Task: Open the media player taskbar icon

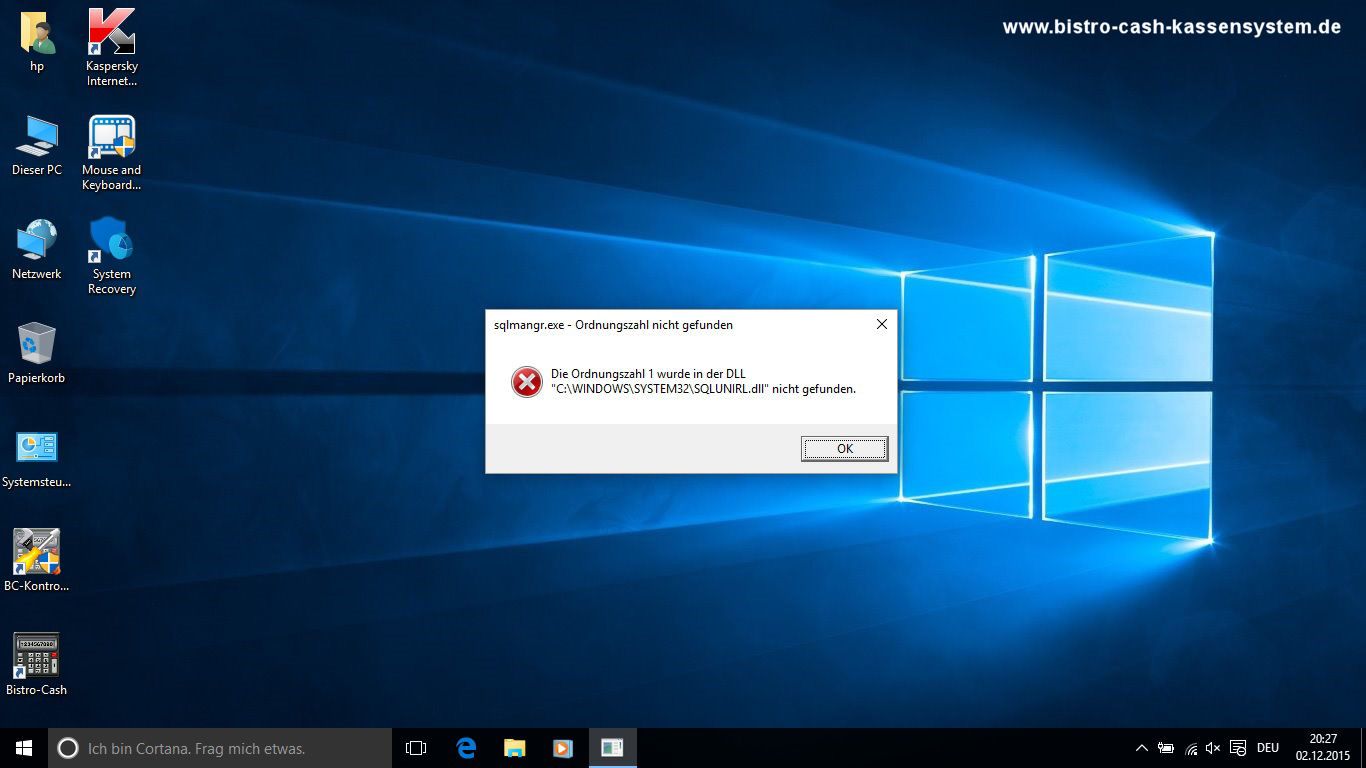Action: point(562,748)
